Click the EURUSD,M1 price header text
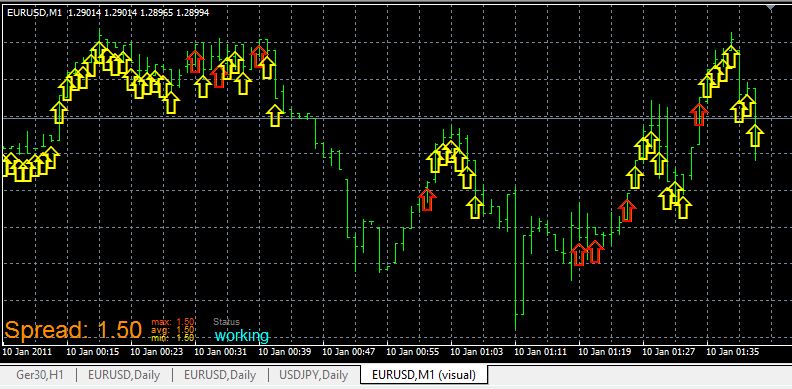The width and height of the screenshot is (792, 389). coord(108,13)
